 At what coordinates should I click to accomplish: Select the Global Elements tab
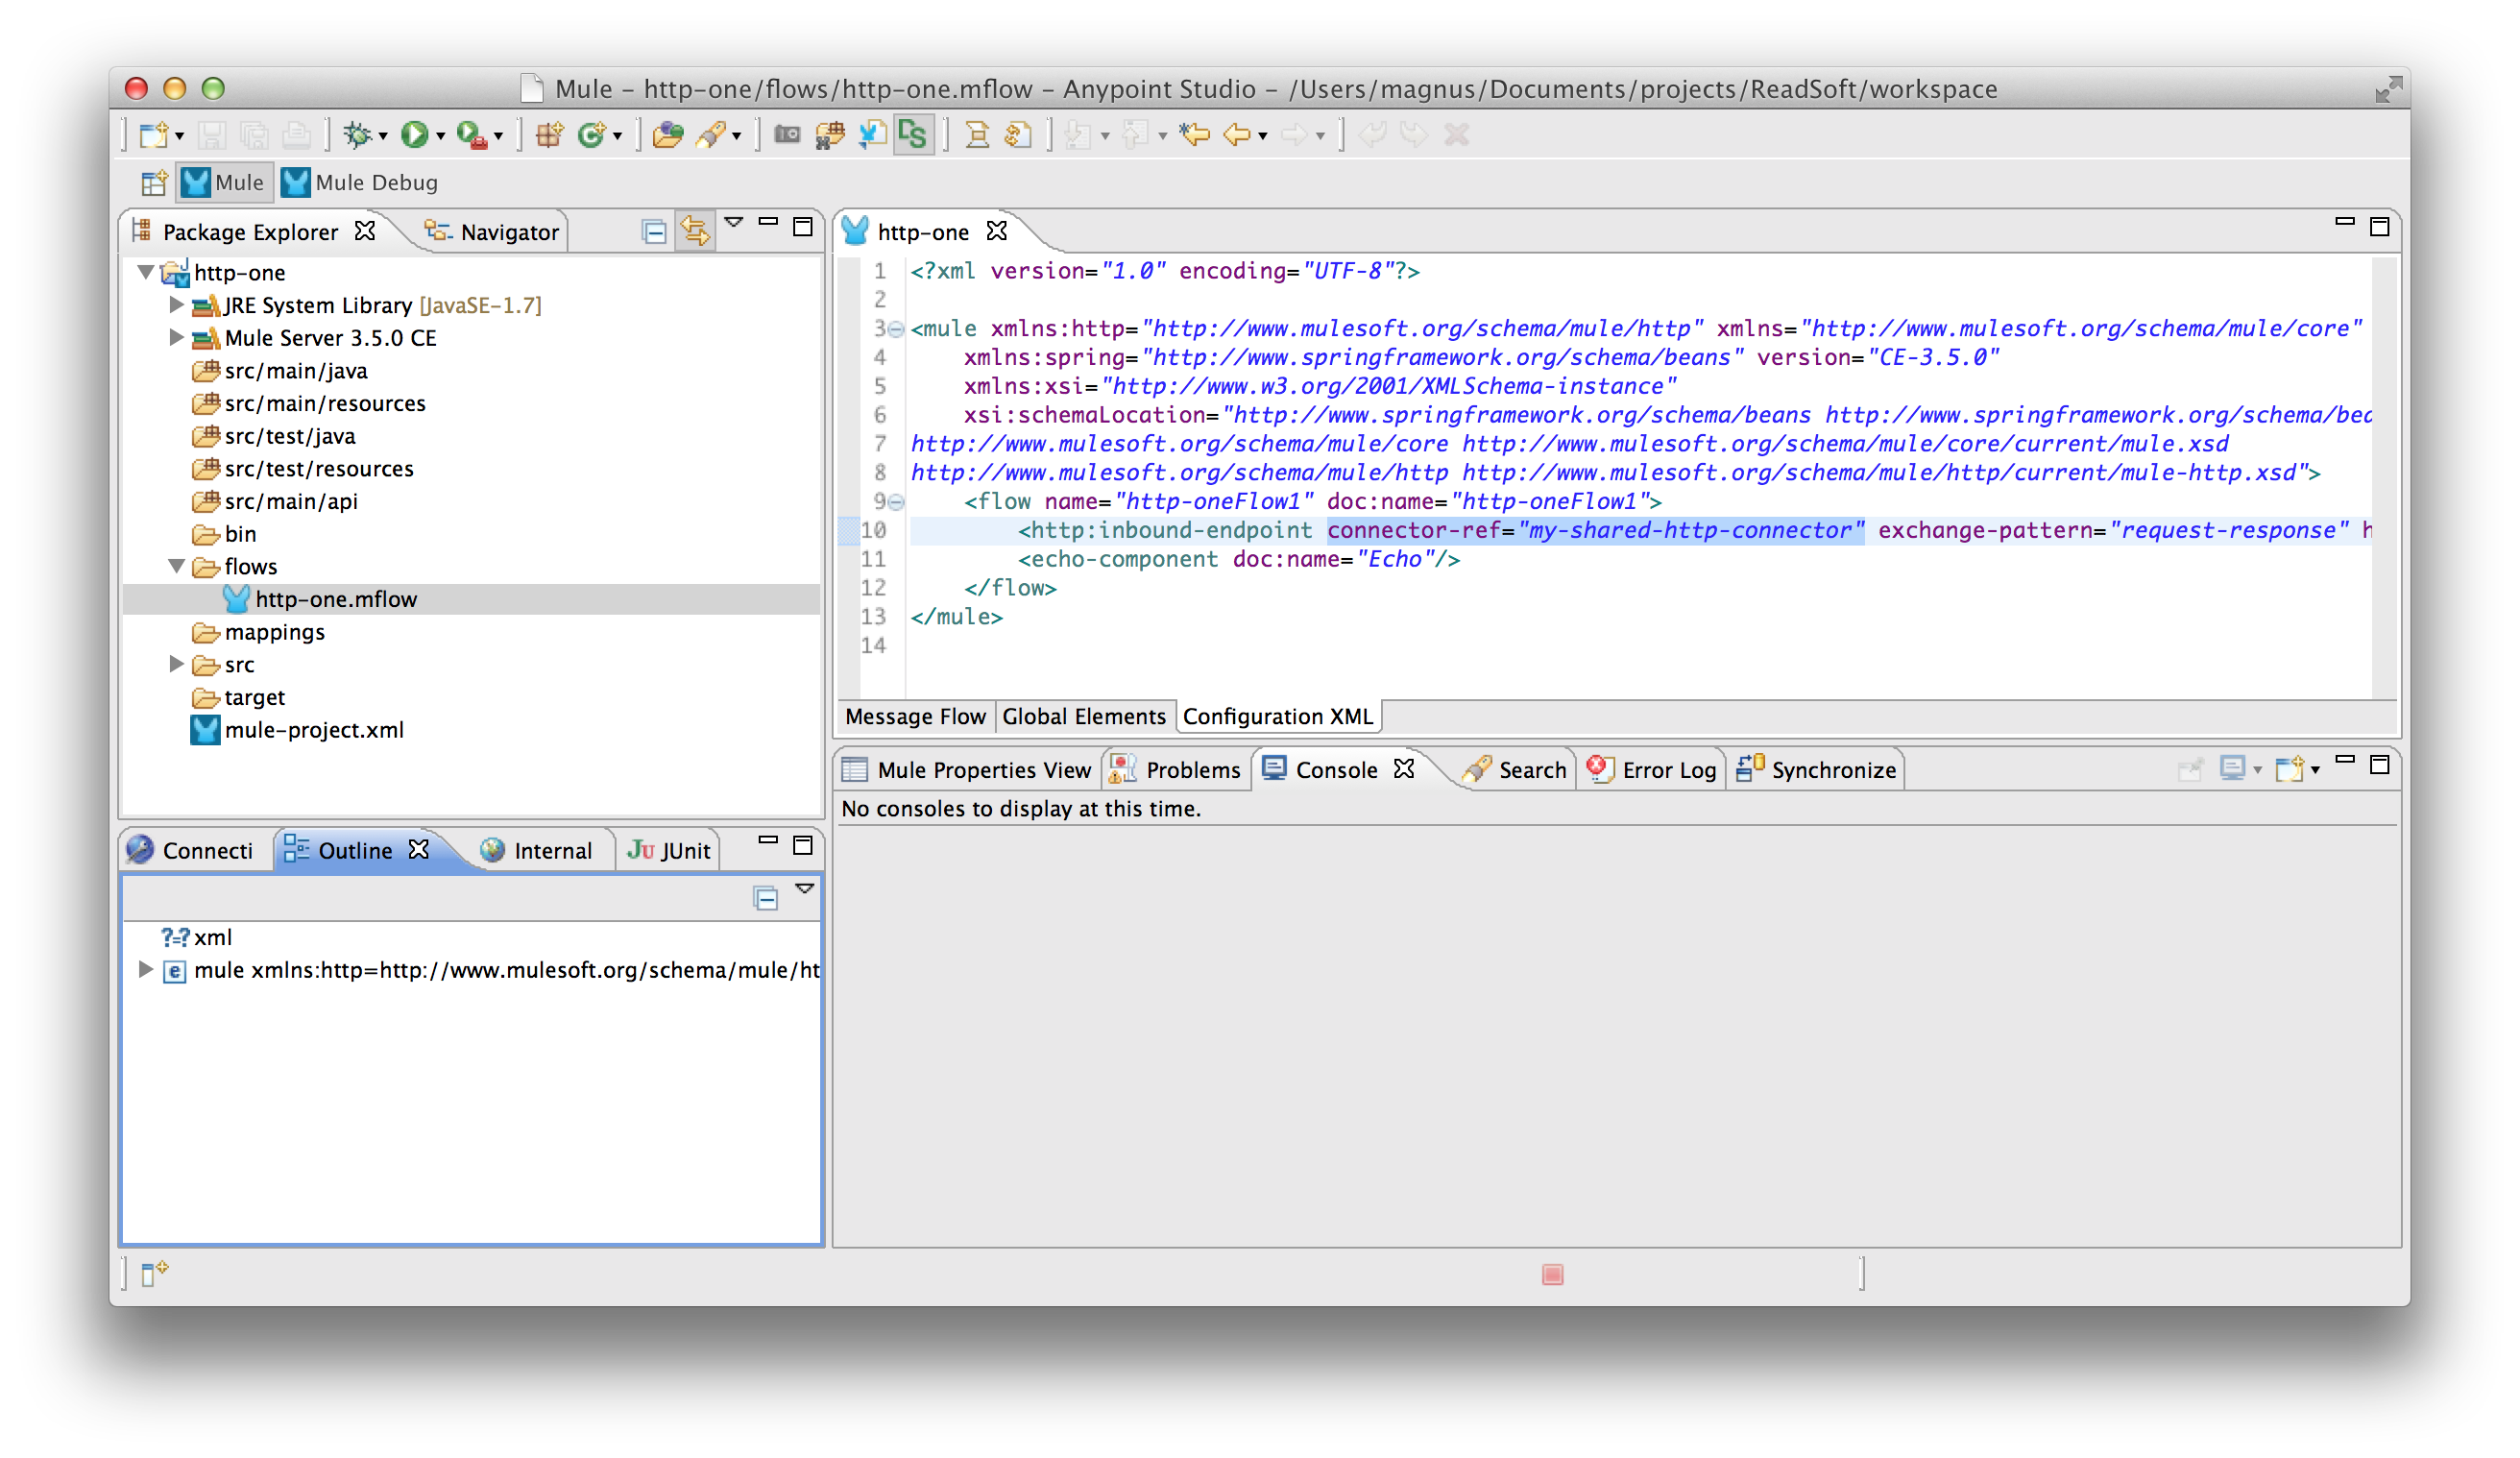pyautogui.click(x=1081, y=716)
